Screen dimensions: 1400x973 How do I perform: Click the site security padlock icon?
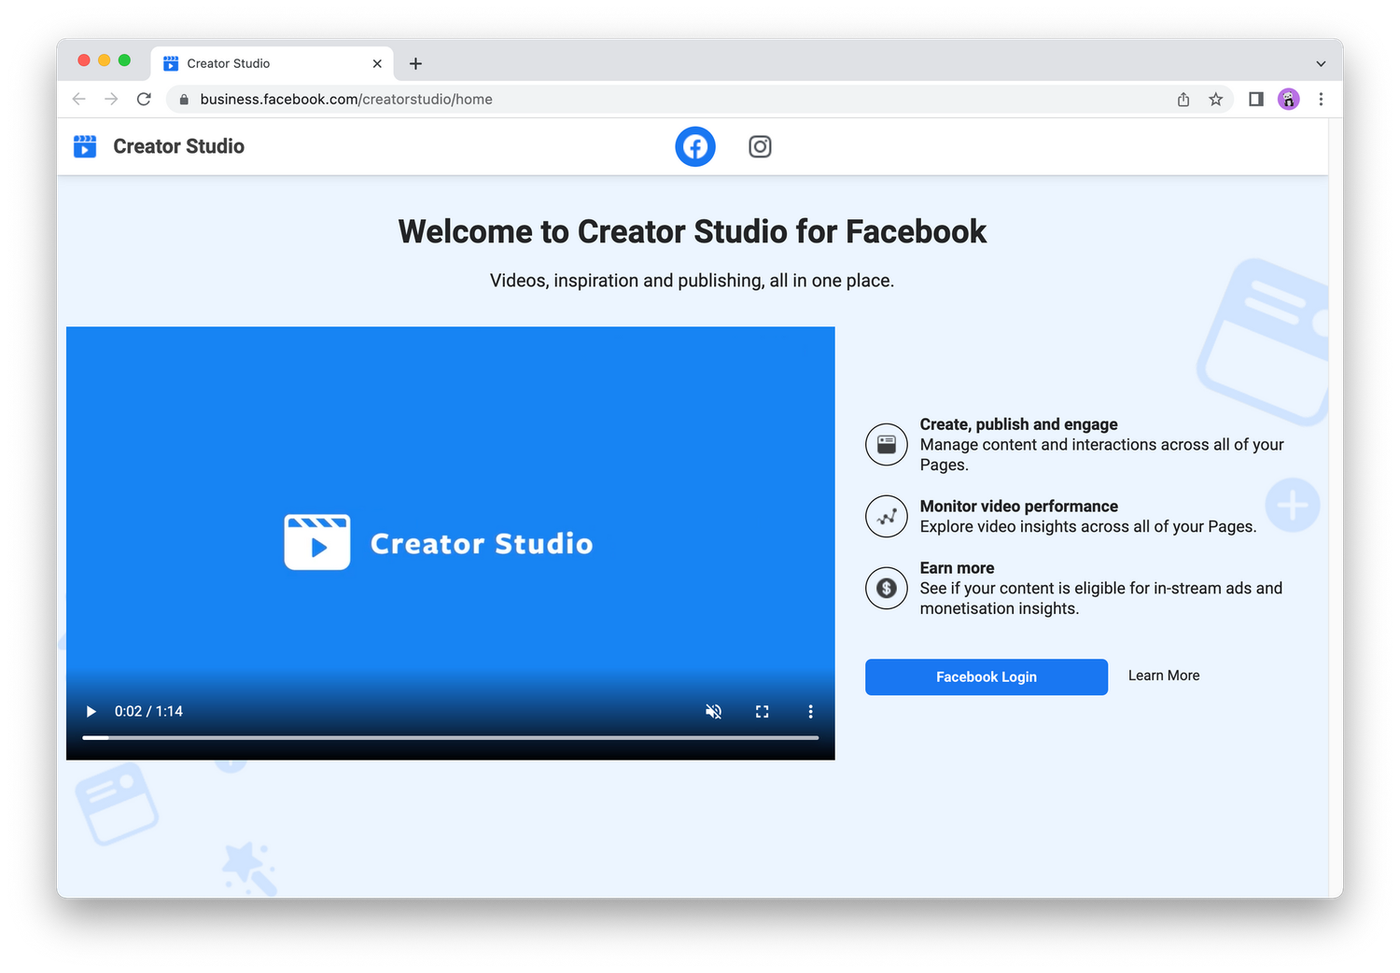point(182,99)
